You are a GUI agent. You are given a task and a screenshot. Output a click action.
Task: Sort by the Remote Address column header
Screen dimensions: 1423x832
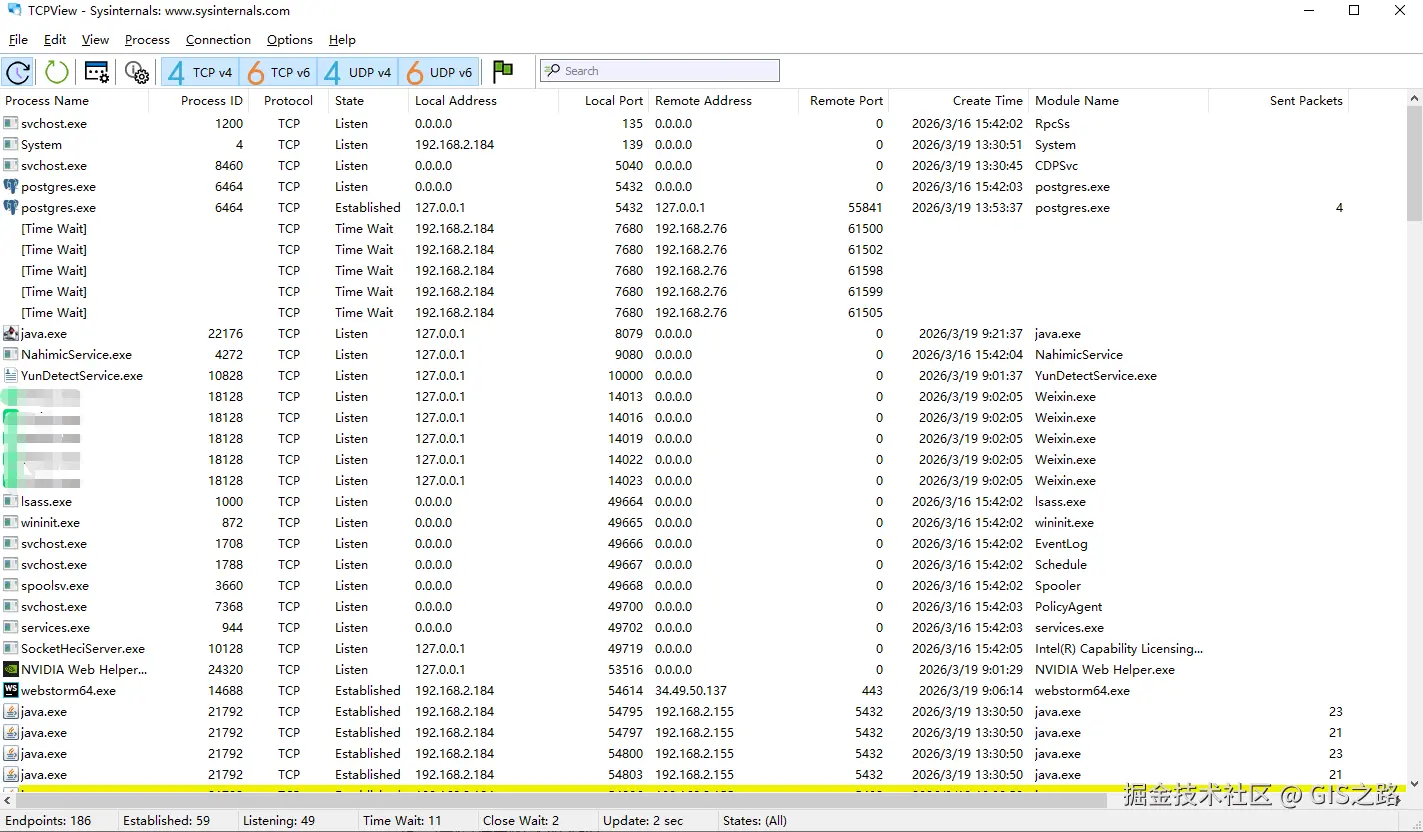pos(723,101)
